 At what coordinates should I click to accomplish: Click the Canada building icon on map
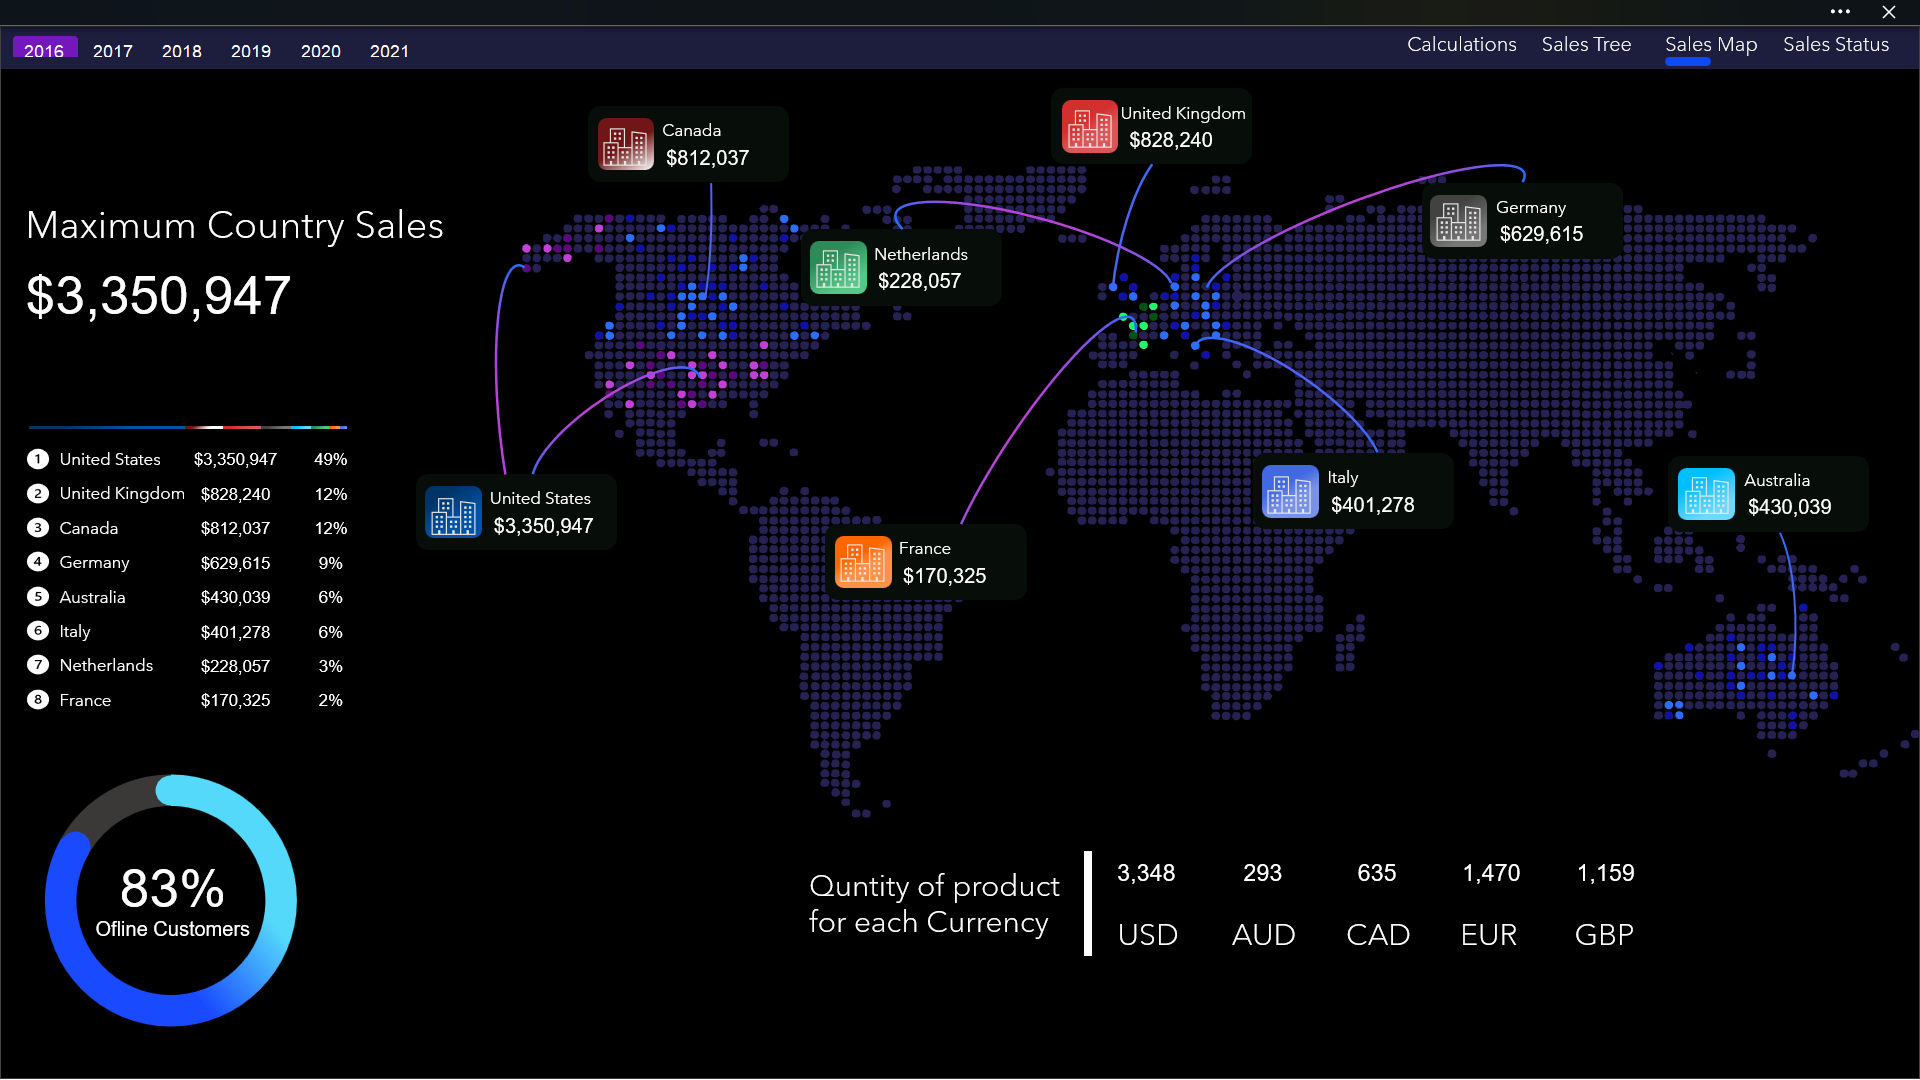626,144
